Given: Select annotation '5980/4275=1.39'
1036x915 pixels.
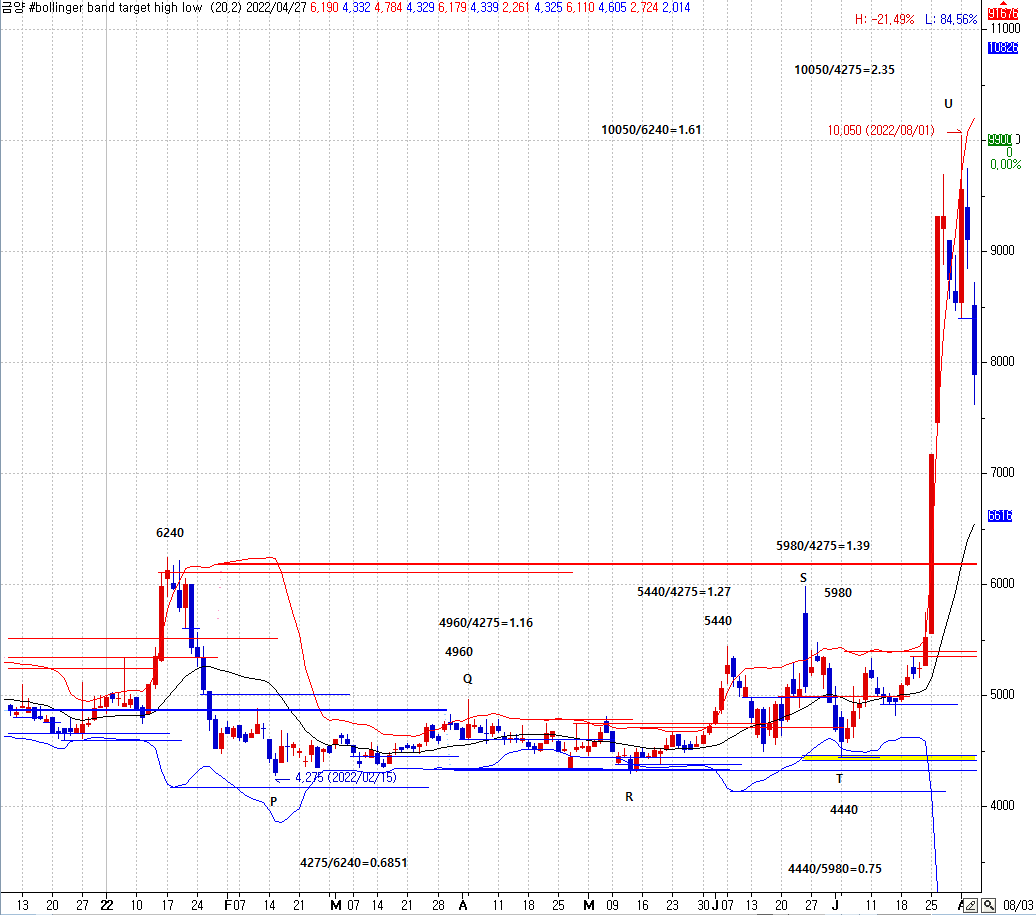Looking at the screenshot, I should click(823, 546).
